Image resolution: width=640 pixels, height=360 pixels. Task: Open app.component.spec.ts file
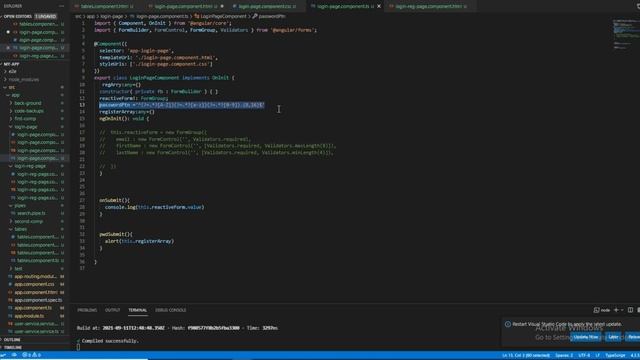(38, 300)
